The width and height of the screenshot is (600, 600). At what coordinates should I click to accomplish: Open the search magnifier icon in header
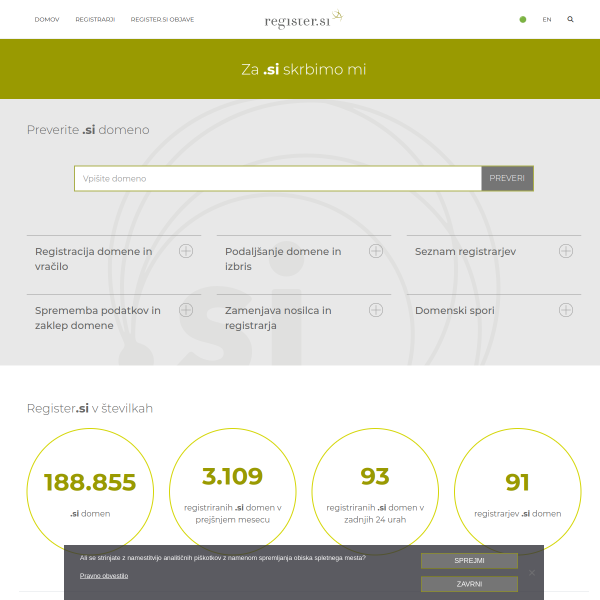[x=570, y=19]
